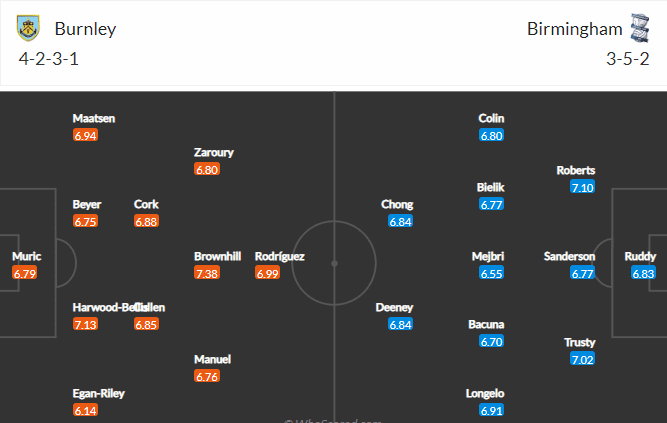Image resolution: width=667 pixels, height=423 pixels.
Task: Click Cork's 6.88 rating badge
Action: (x=146, y=221)
